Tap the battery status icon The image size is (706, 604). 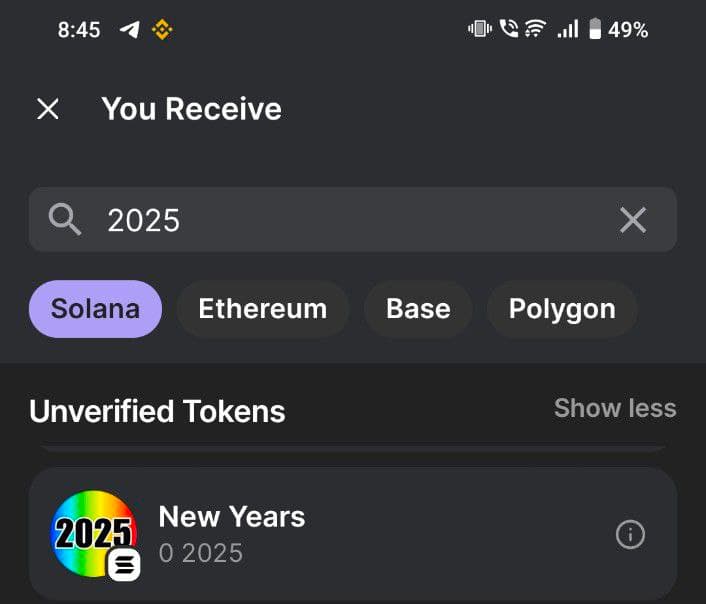coord(595,29)
